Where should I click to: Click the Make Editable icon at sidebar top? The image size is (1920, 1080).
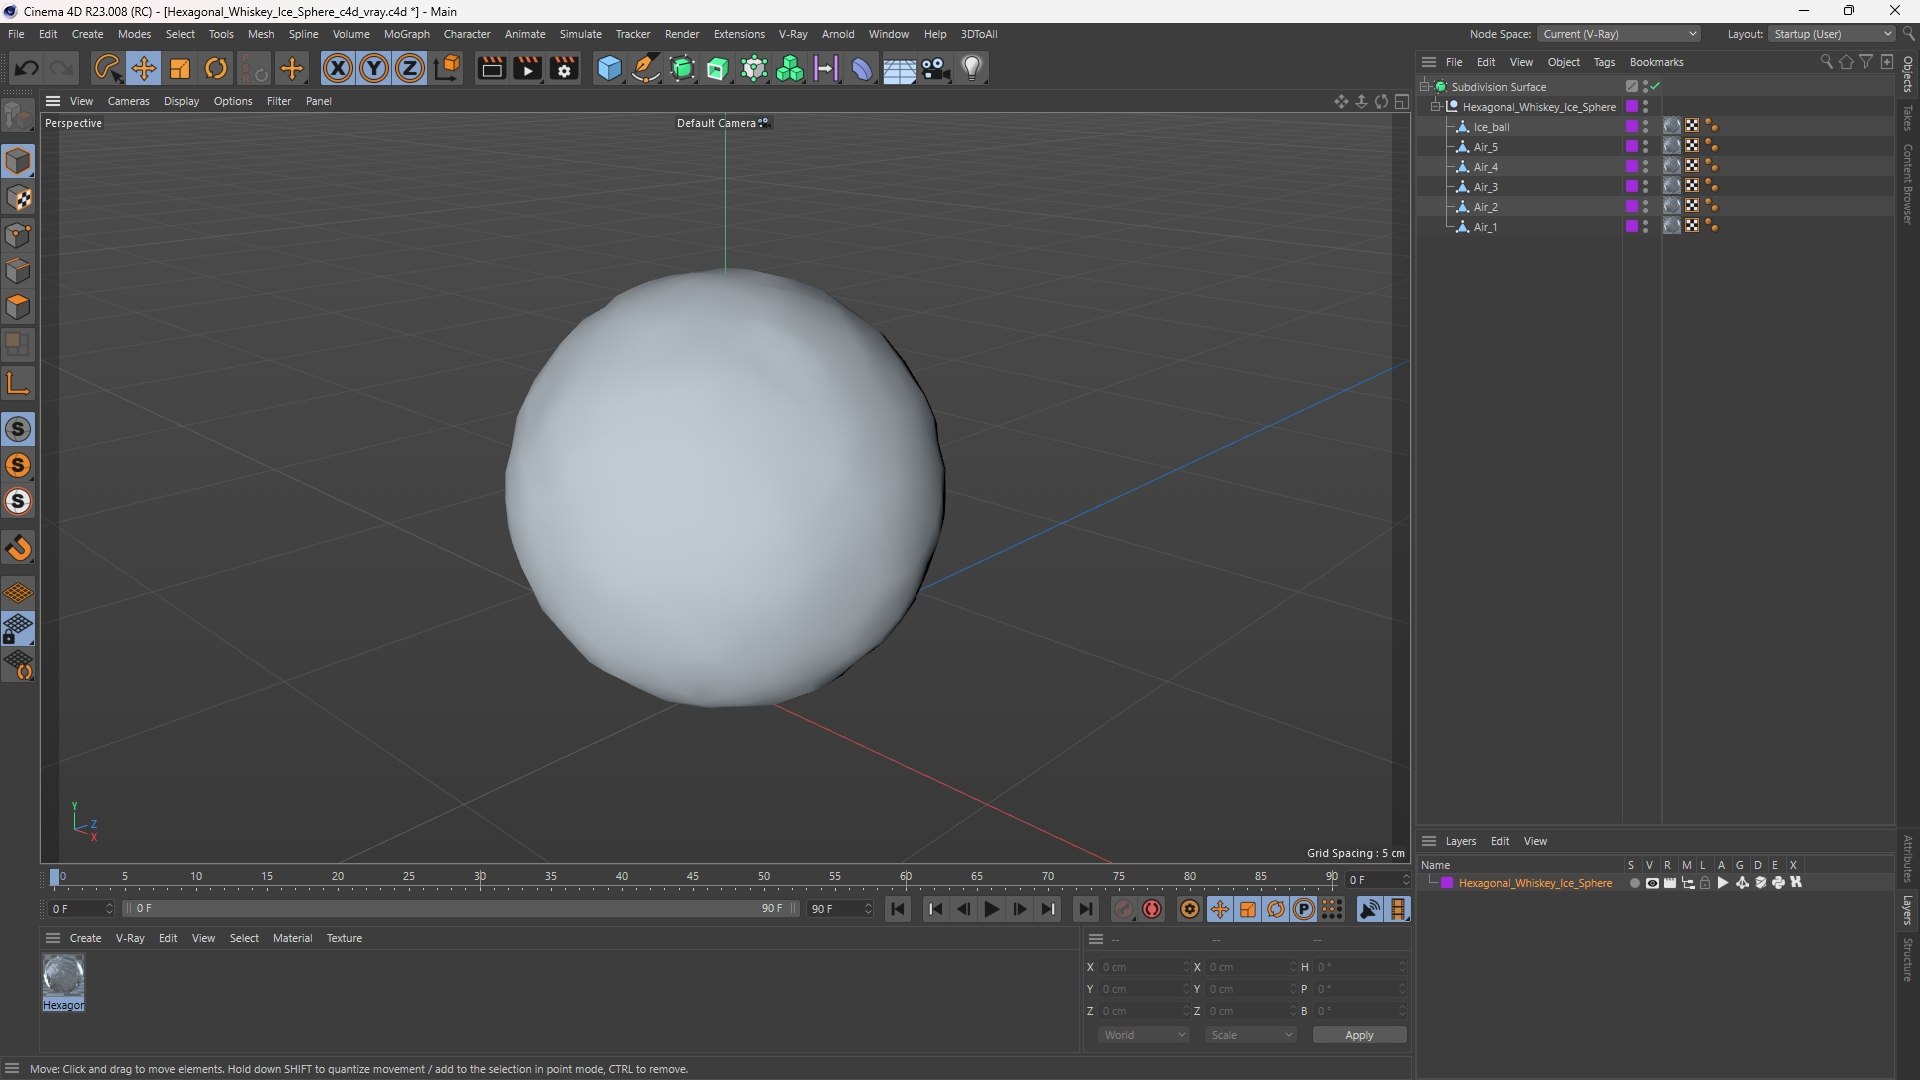pyautogui.click(x=18, y=116)
